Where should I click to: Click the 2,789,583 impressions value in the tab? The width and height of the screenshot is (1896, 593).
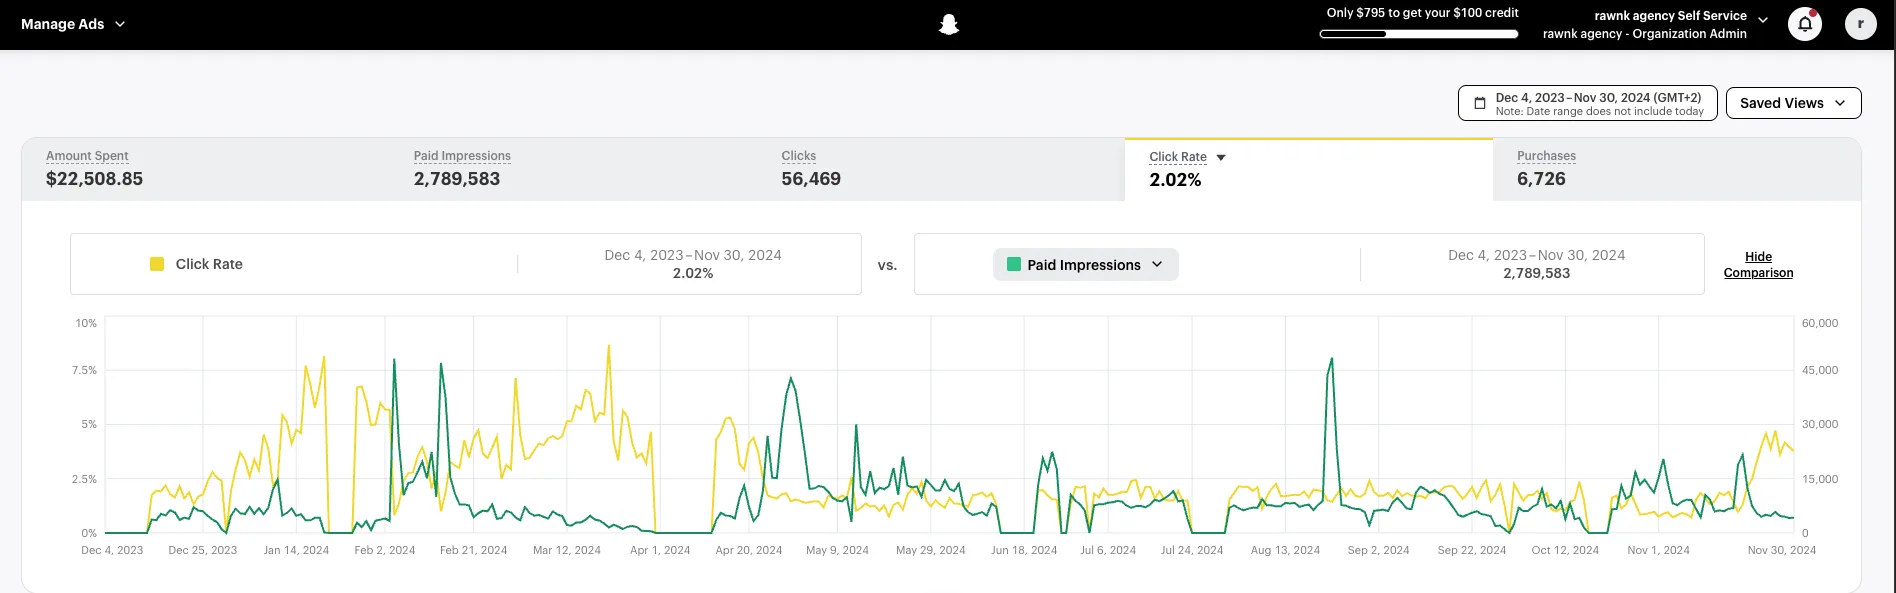pyautogui.click(x=457, y=179)
